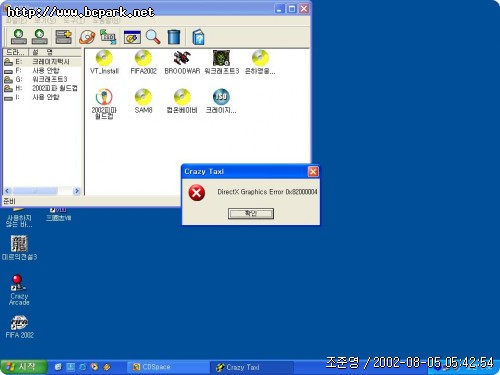Click the magnifying glass search toolbar icon
The height and width of the screenshot is (375, 500).
coord(153,37)
